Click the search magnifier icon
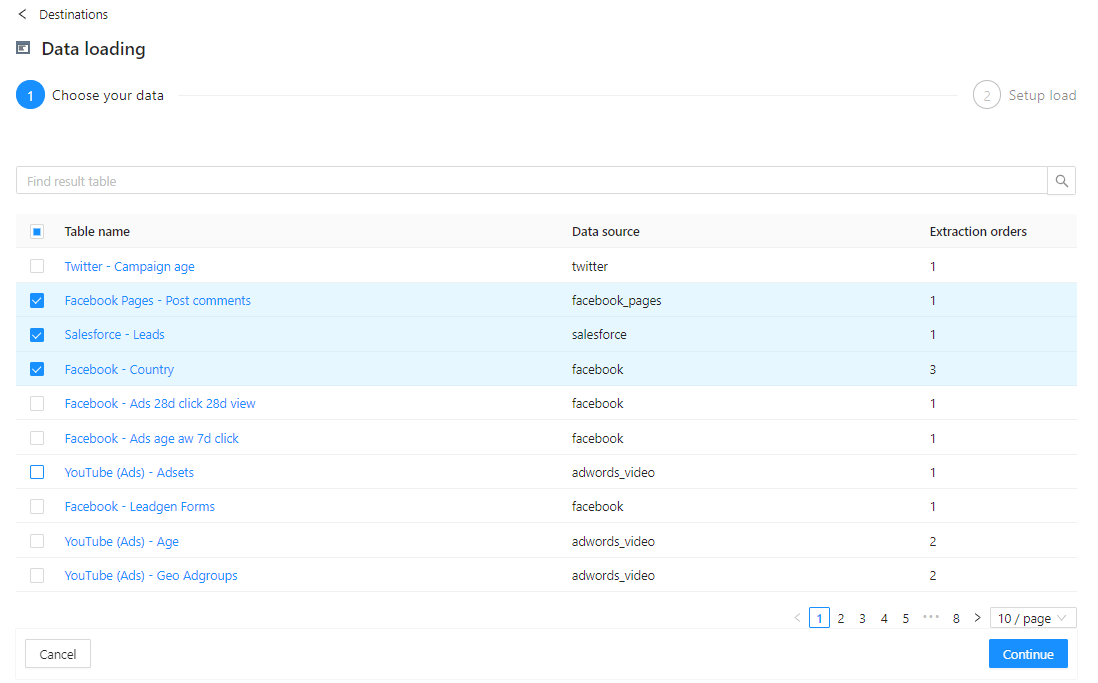The width and height of the screenshot is (1098, 683). pos(1062,181)
